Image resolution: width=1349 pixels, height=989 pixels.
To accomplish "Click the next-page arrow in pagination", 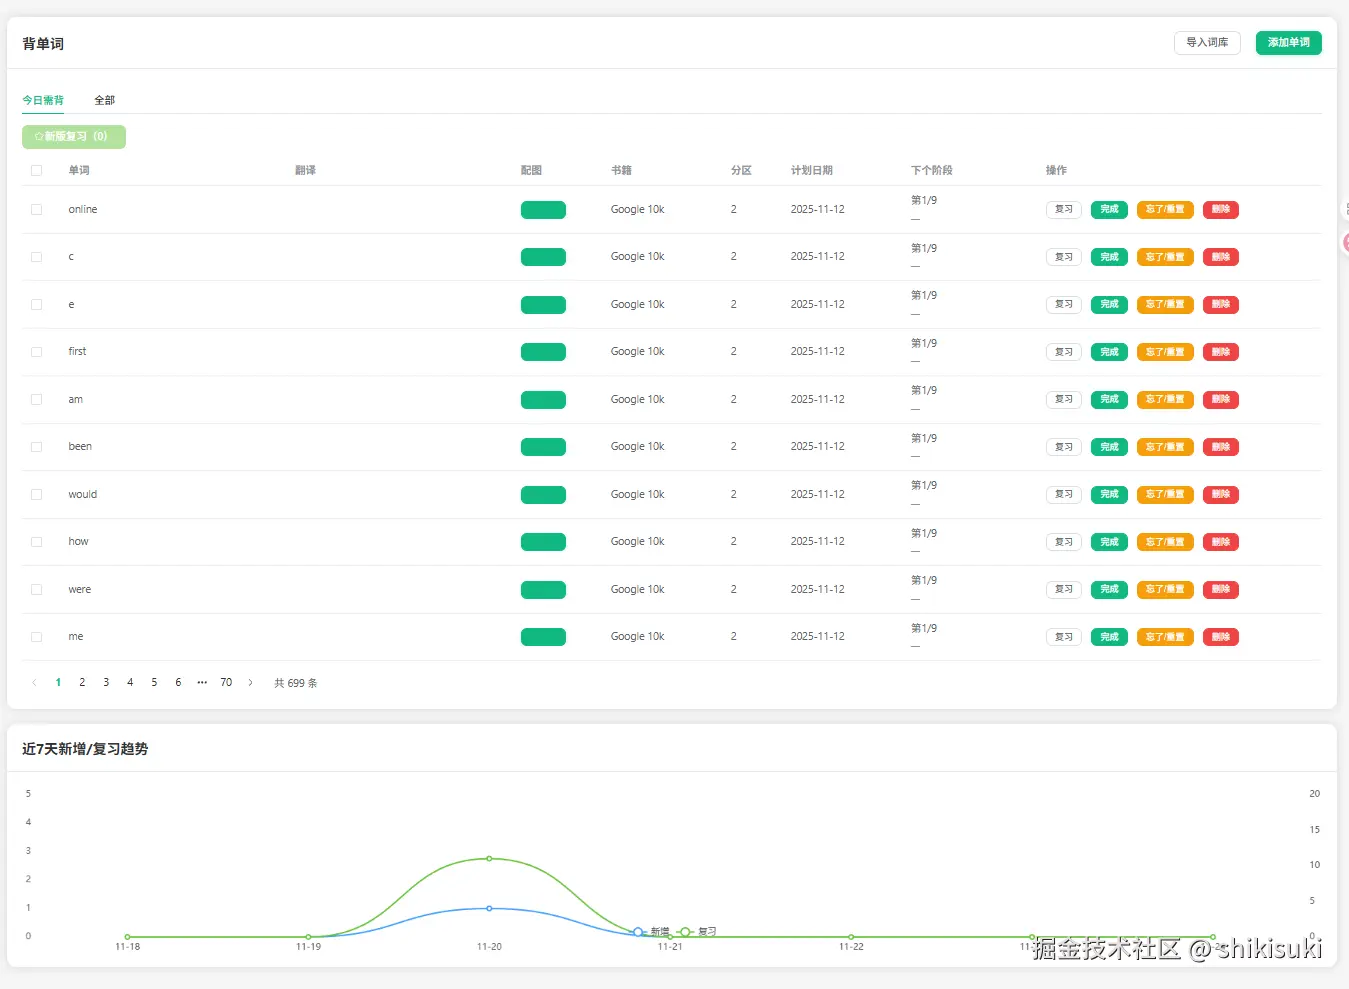I will [x=250, y=682].
